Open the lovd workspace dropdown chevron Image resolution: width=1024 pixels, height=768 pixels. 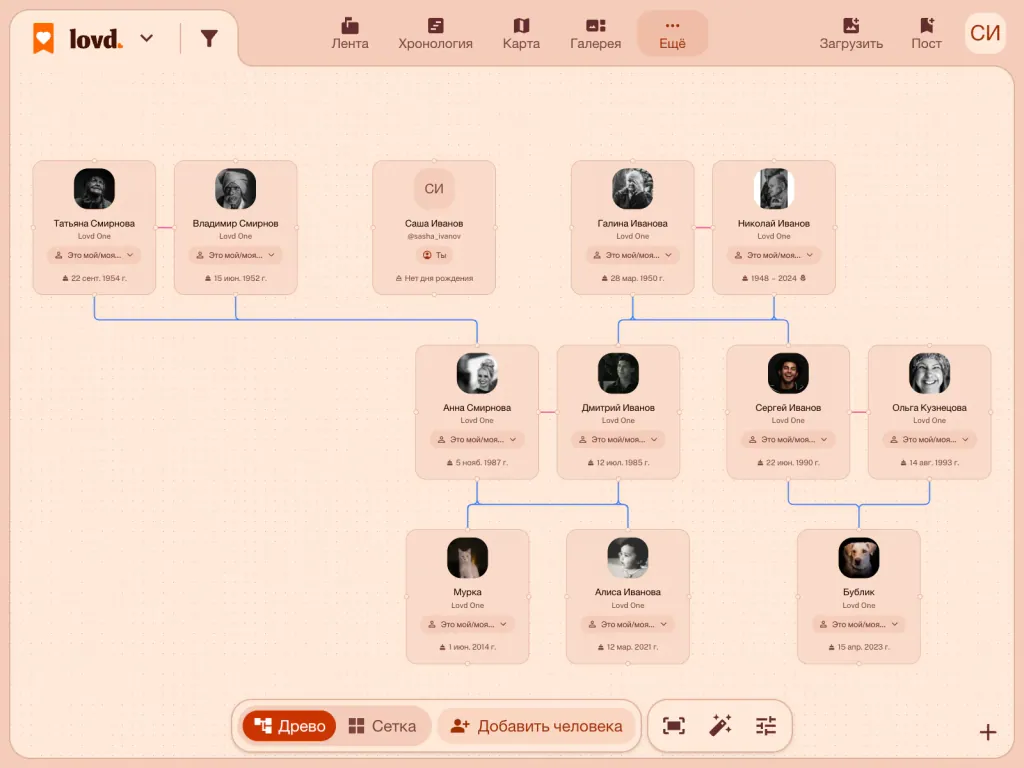pos(147,39)
